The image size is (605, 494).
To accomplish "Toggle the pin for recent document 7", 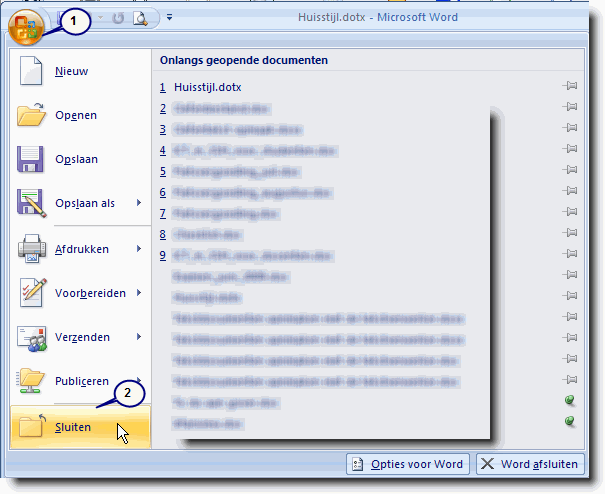I will point(570,211).
